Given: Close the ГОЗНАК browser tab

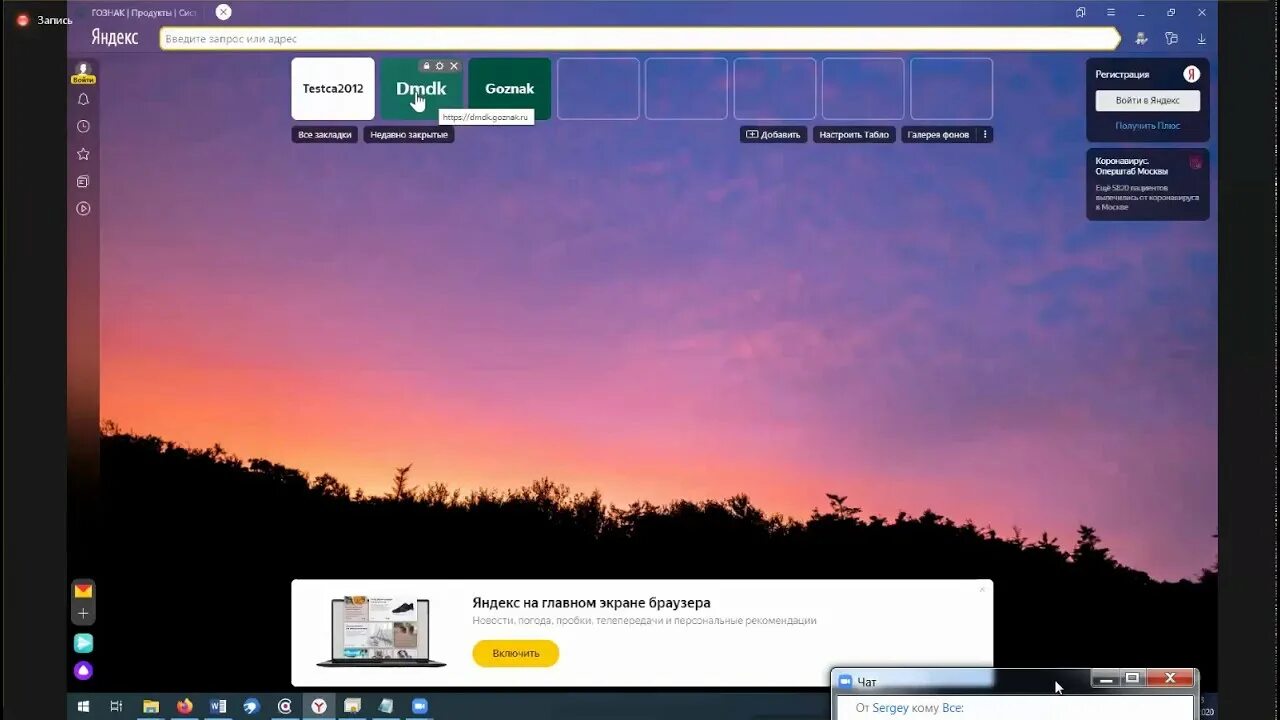Looking at the screenshot, I should [x=223, y=12].
